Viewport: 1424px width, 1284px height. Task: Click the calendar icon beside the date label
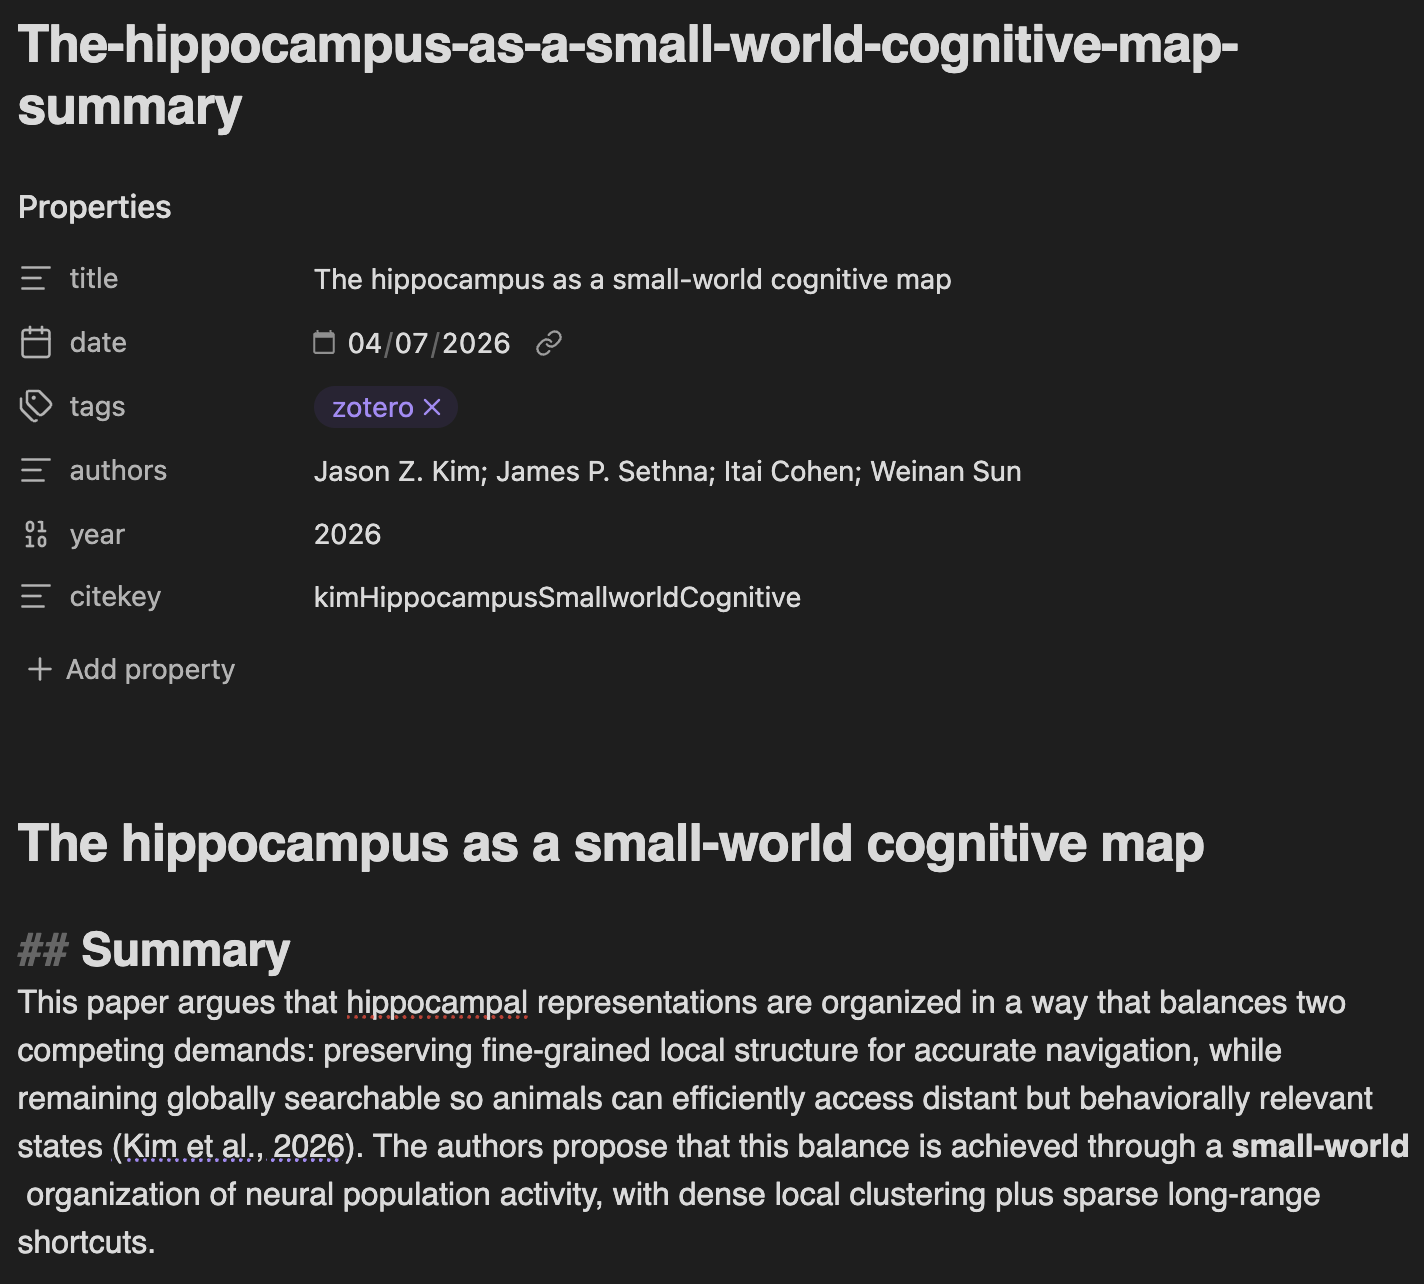[35, 342]
